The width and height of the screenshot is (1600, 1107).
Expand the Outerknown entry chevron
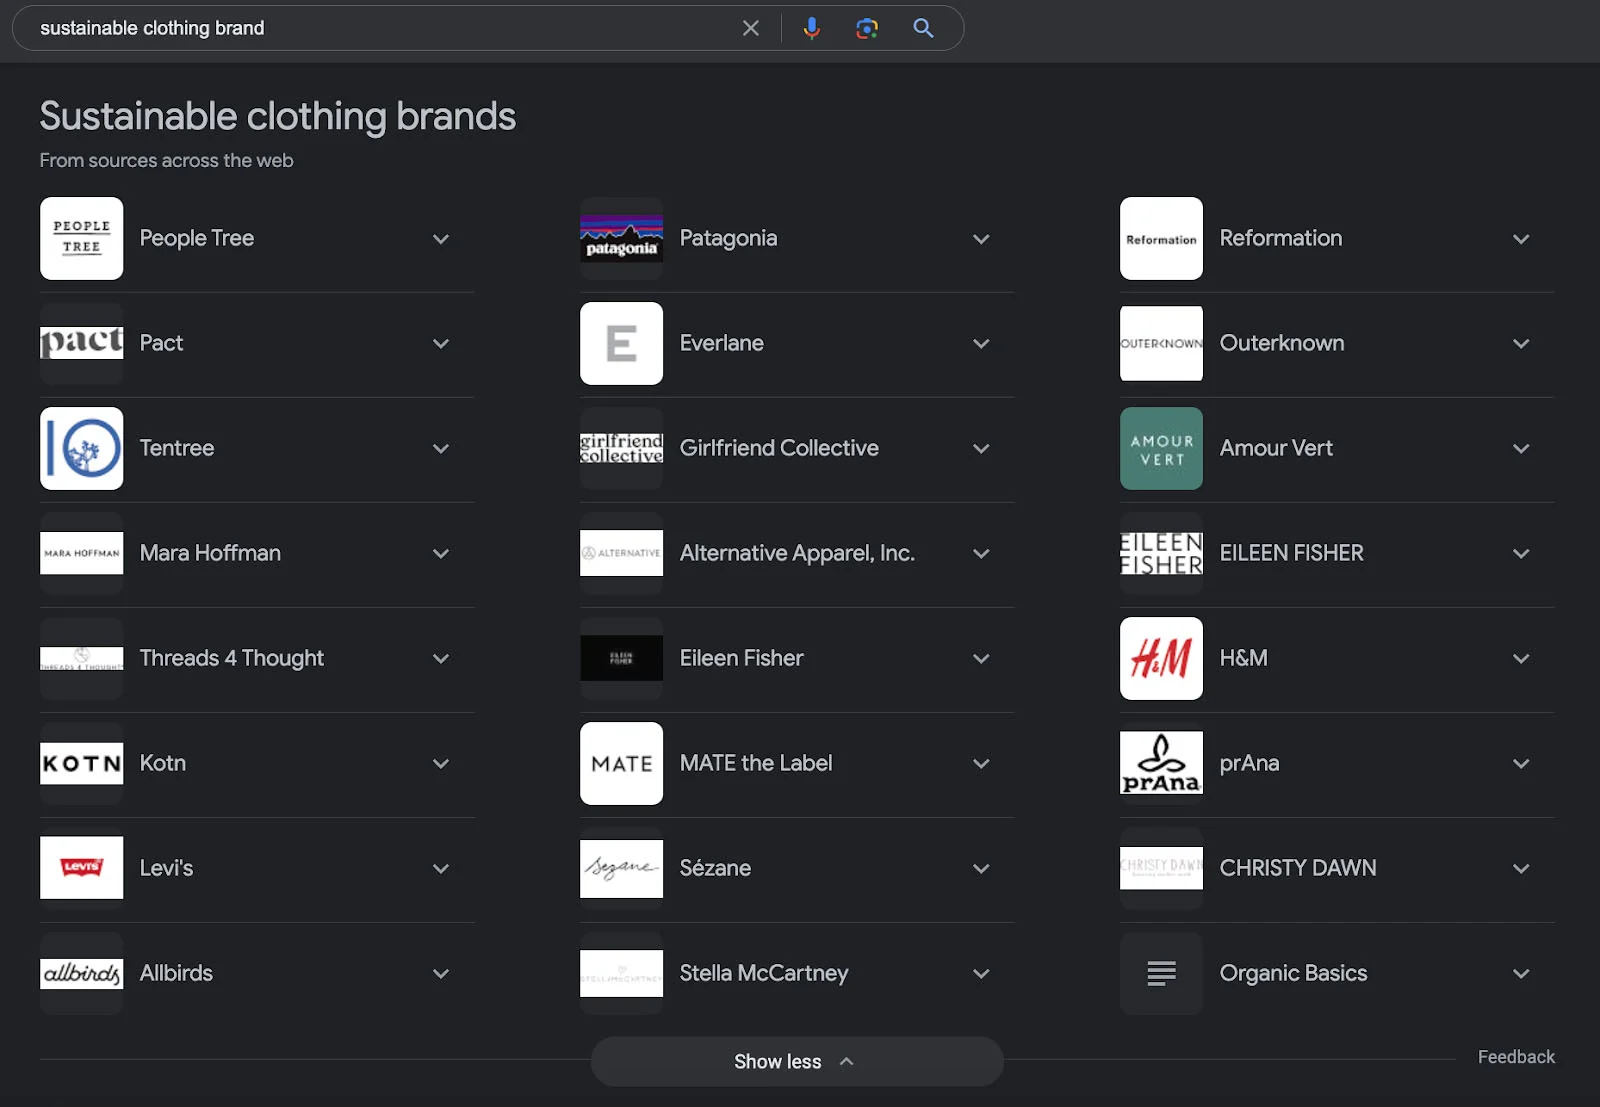pos(1521,344)
